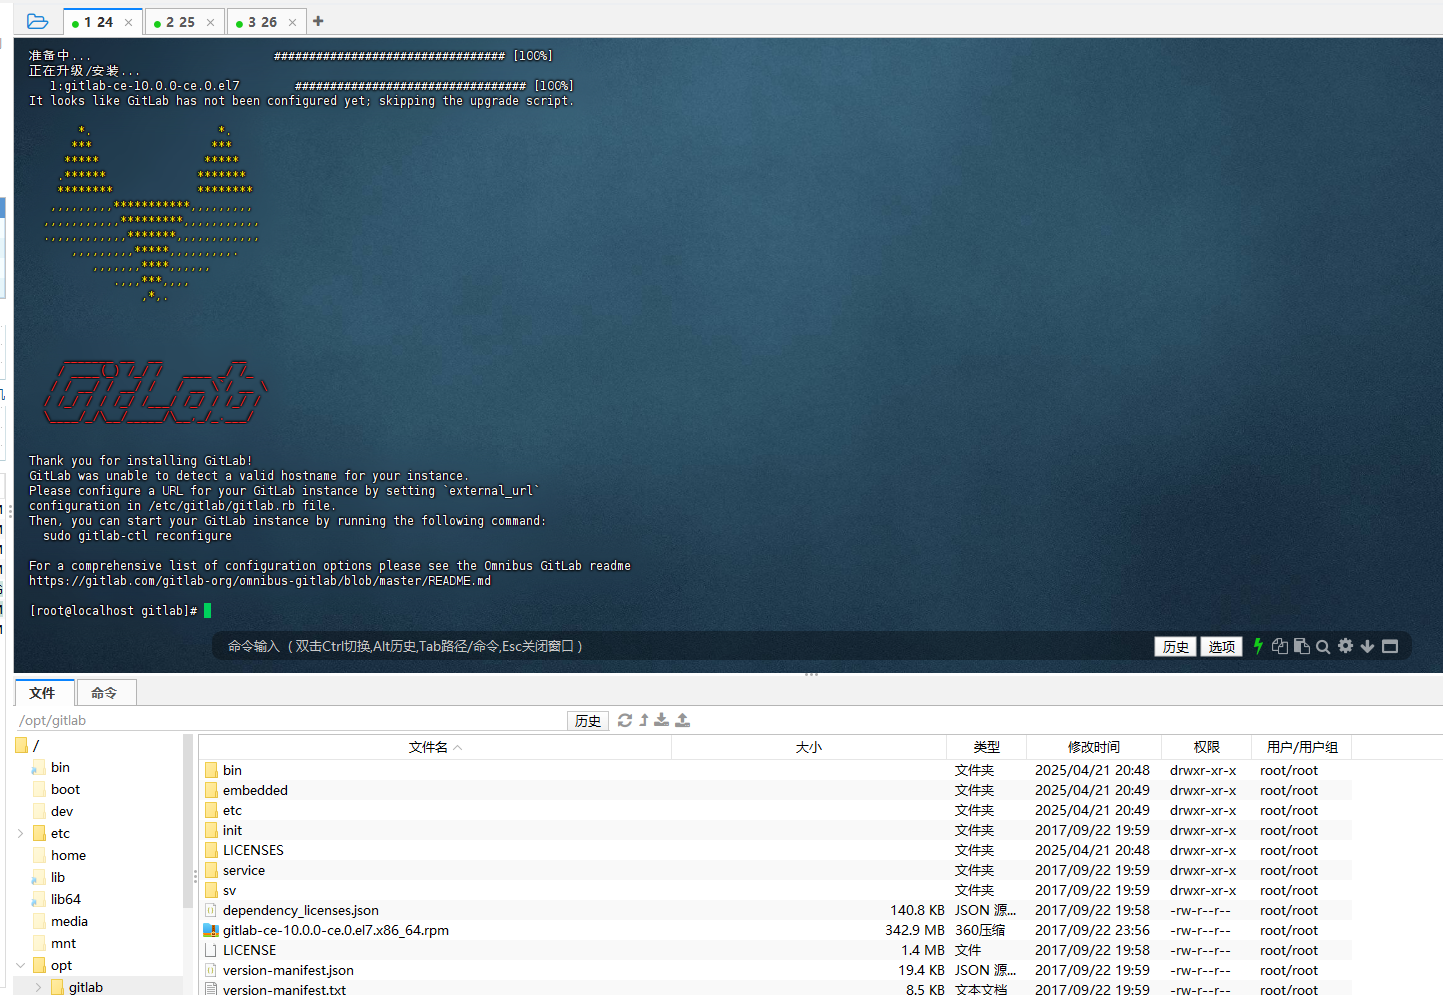1443x995 pixels.
Task: Select the copy icon in the command bar
Action: point(1280,646)
